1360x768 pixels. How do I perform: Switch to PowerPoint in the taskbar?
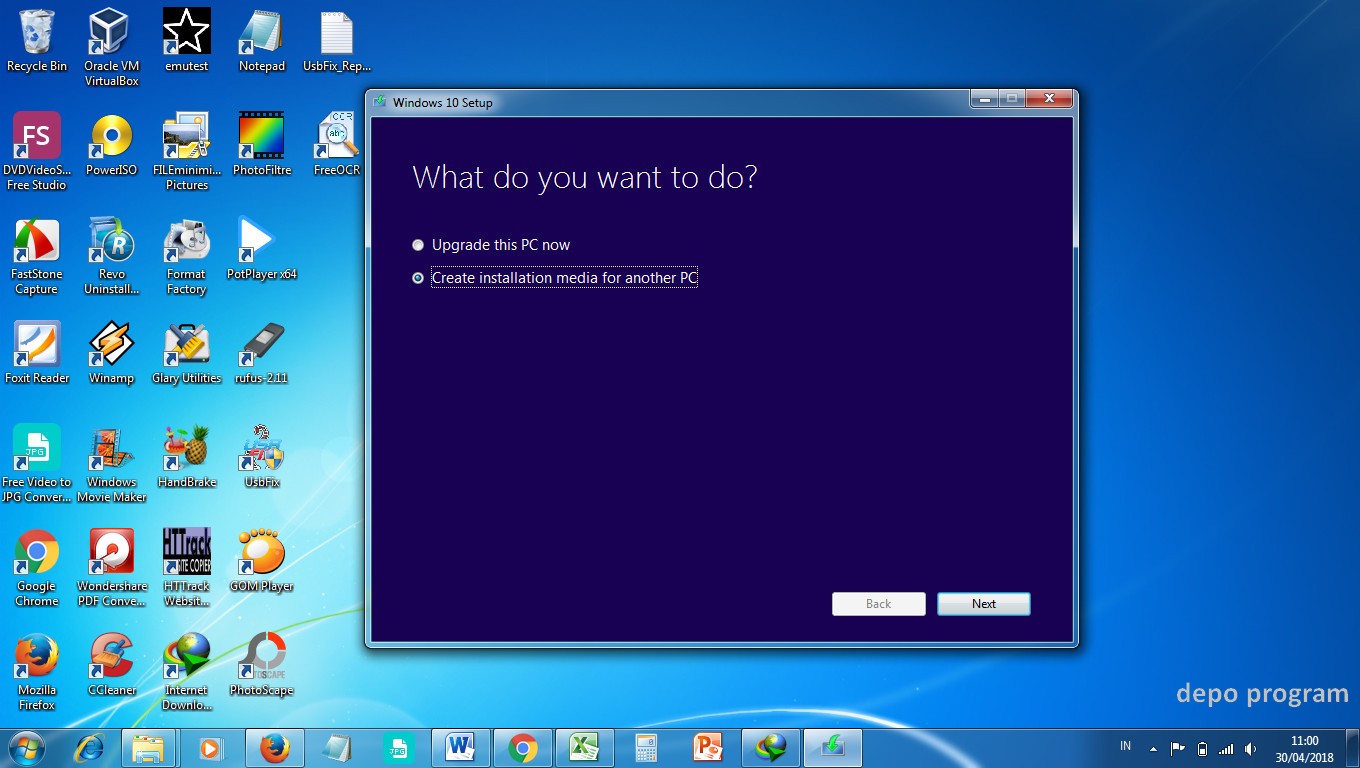pos(708,748)
